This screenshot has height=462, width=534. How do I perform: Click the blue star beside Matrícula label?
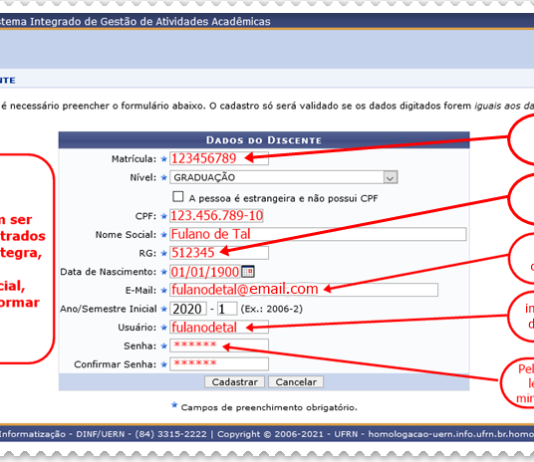pos(164,159)
